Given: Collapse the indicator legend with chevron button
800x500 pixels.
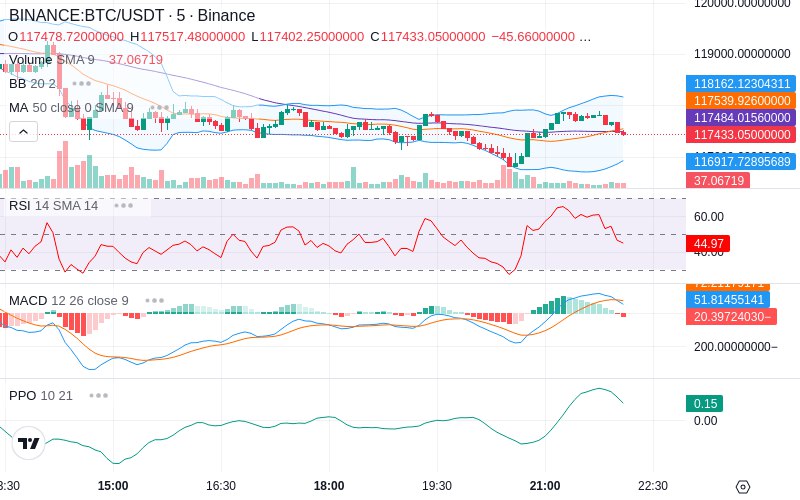Looking at the screenshot, I should tap(23, 132).
